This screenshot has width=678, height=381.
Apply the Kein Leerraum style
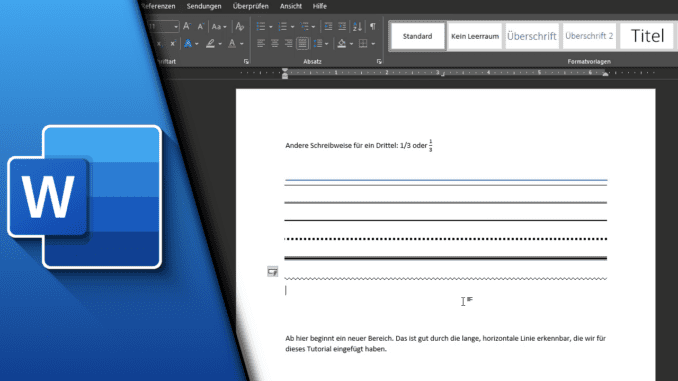coord(475,36)
